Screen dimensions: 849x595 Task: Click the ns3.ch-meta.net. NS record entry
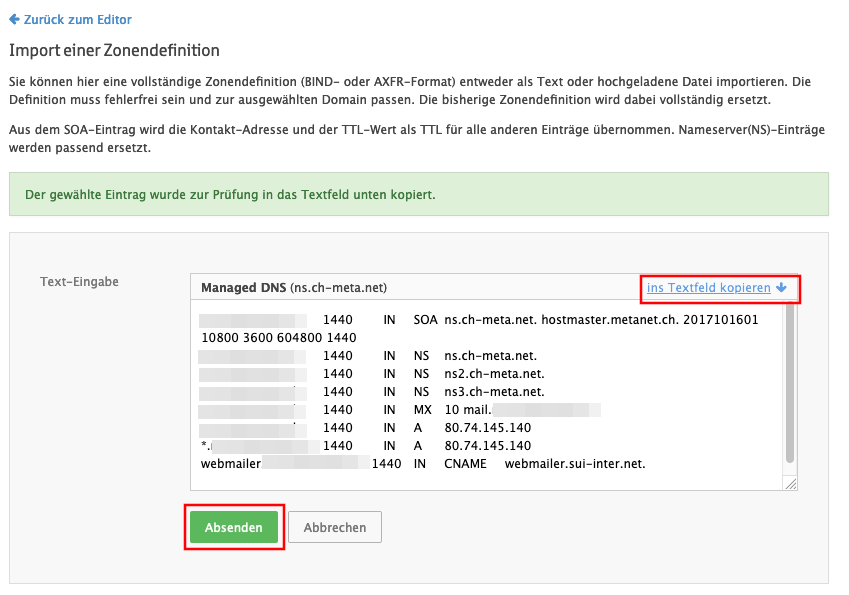(x=494, y=391)
